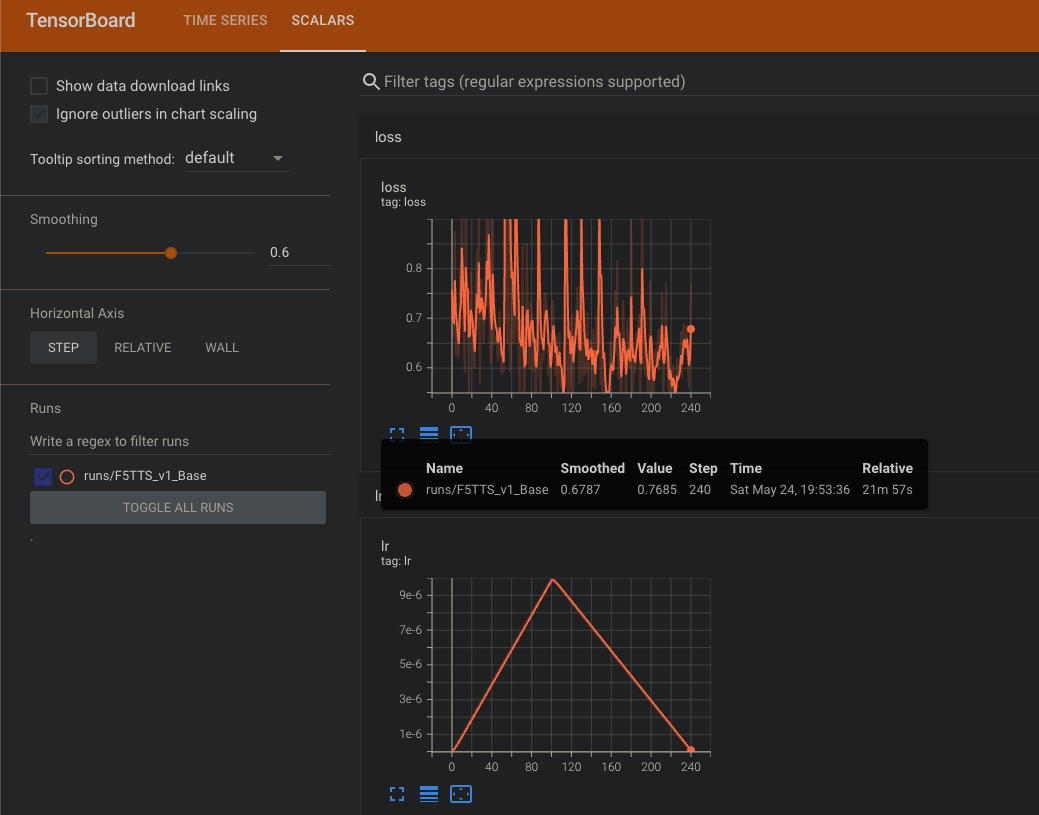Click Value 0.7685 in tooltip
Screen dimensions: 1039x815
(657, 490)
